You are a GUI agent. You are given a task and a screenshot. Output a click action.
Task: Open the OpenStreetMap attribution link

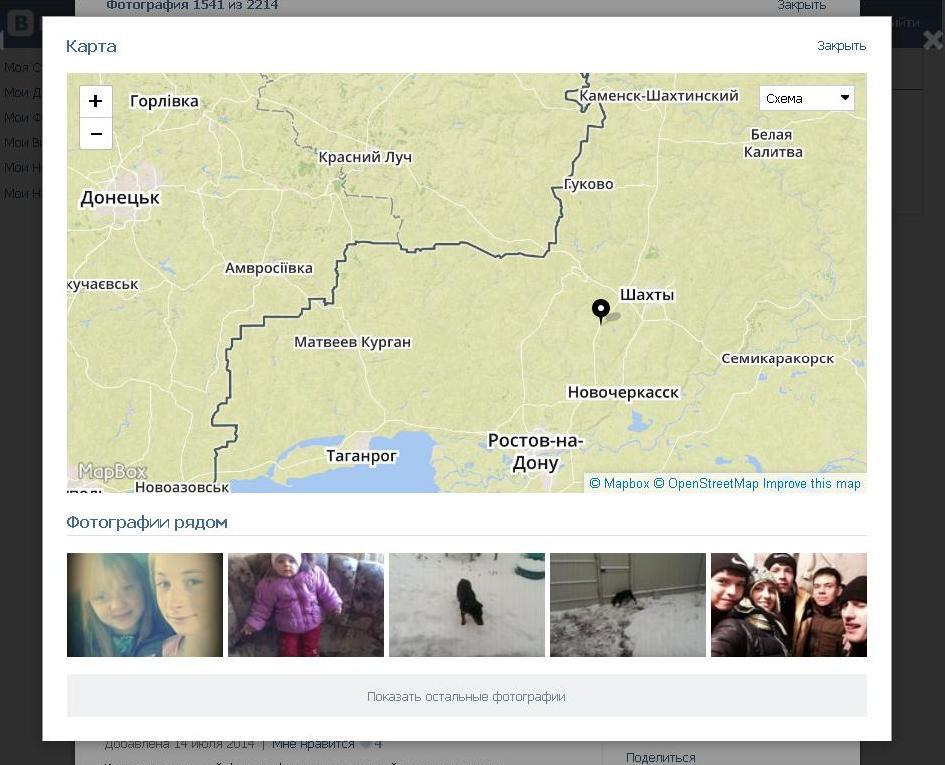tap(706, 484)
